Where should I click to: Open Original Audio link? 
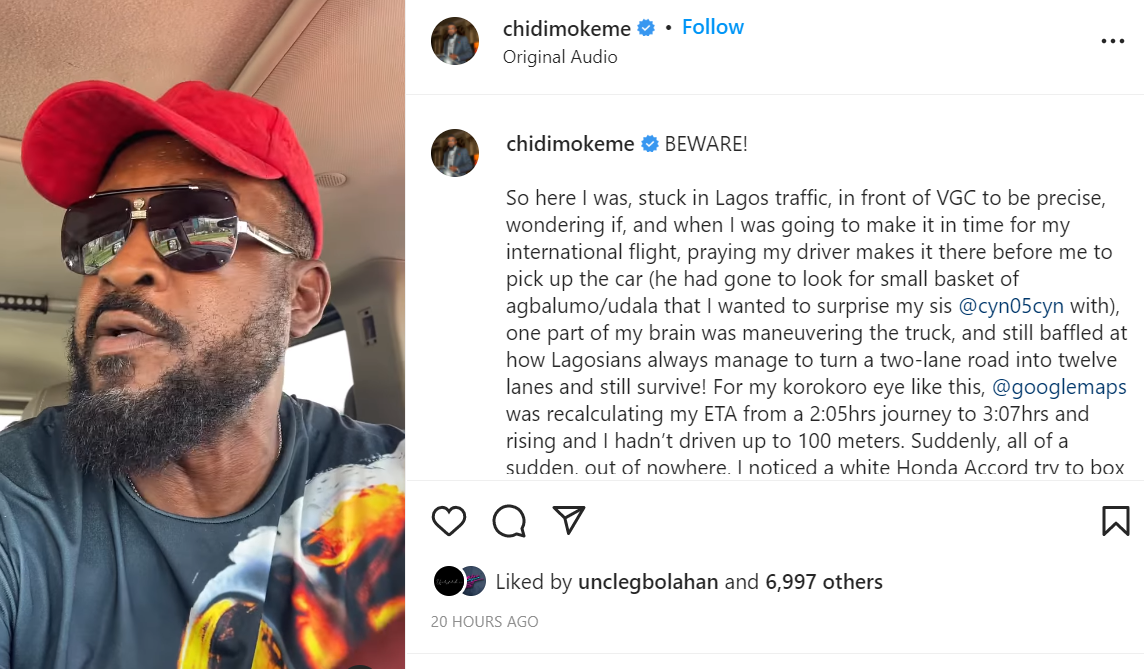[x=560, y=57]
